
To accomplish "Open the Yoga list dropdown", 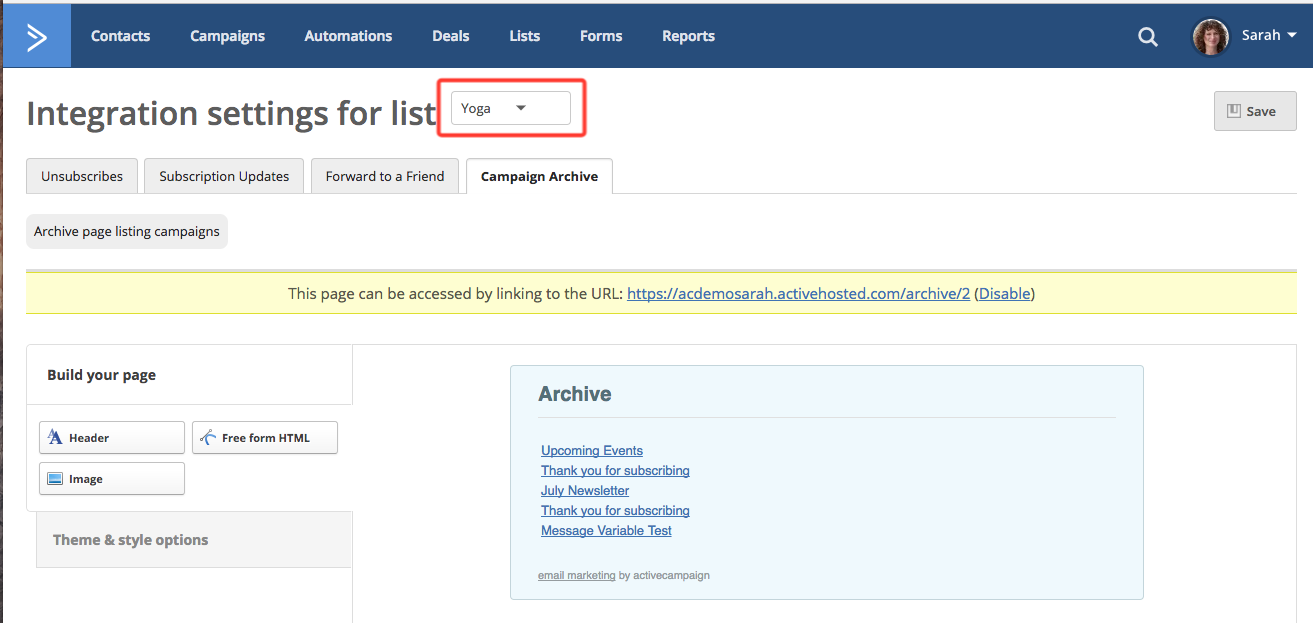I will tap(510, 108).
